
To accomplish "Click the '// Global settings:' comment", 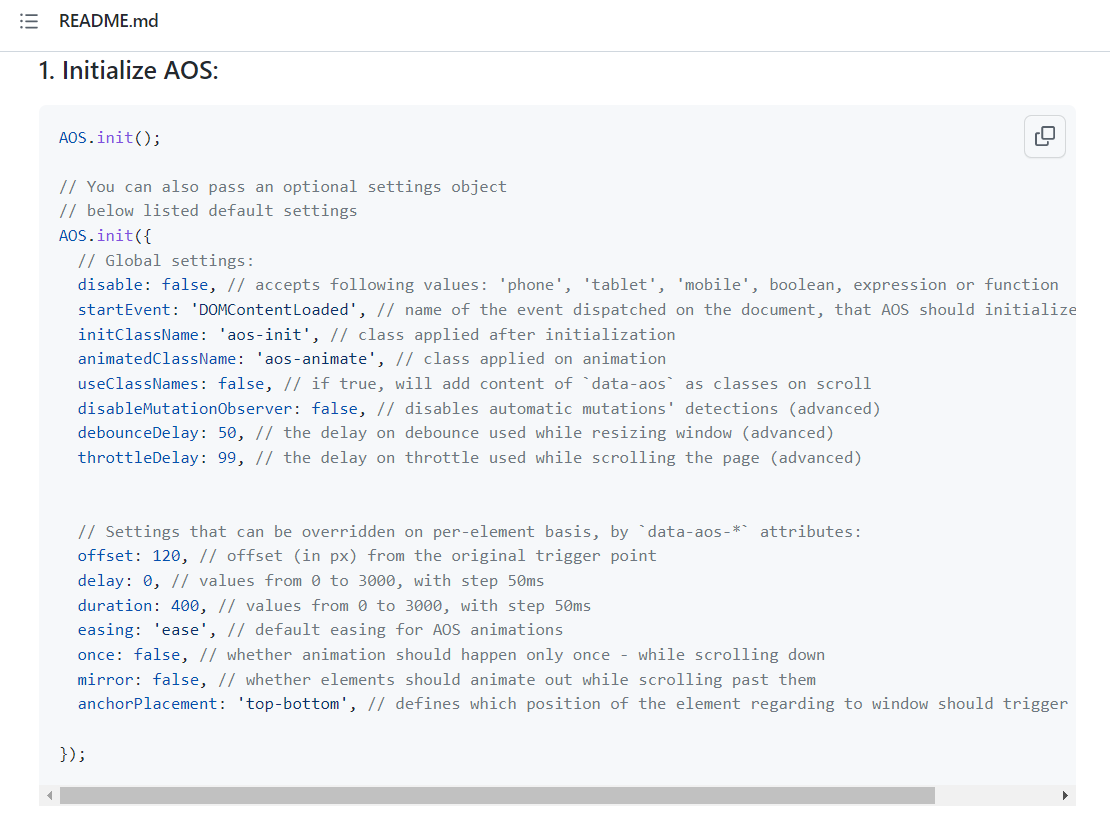I will (166, 261).
